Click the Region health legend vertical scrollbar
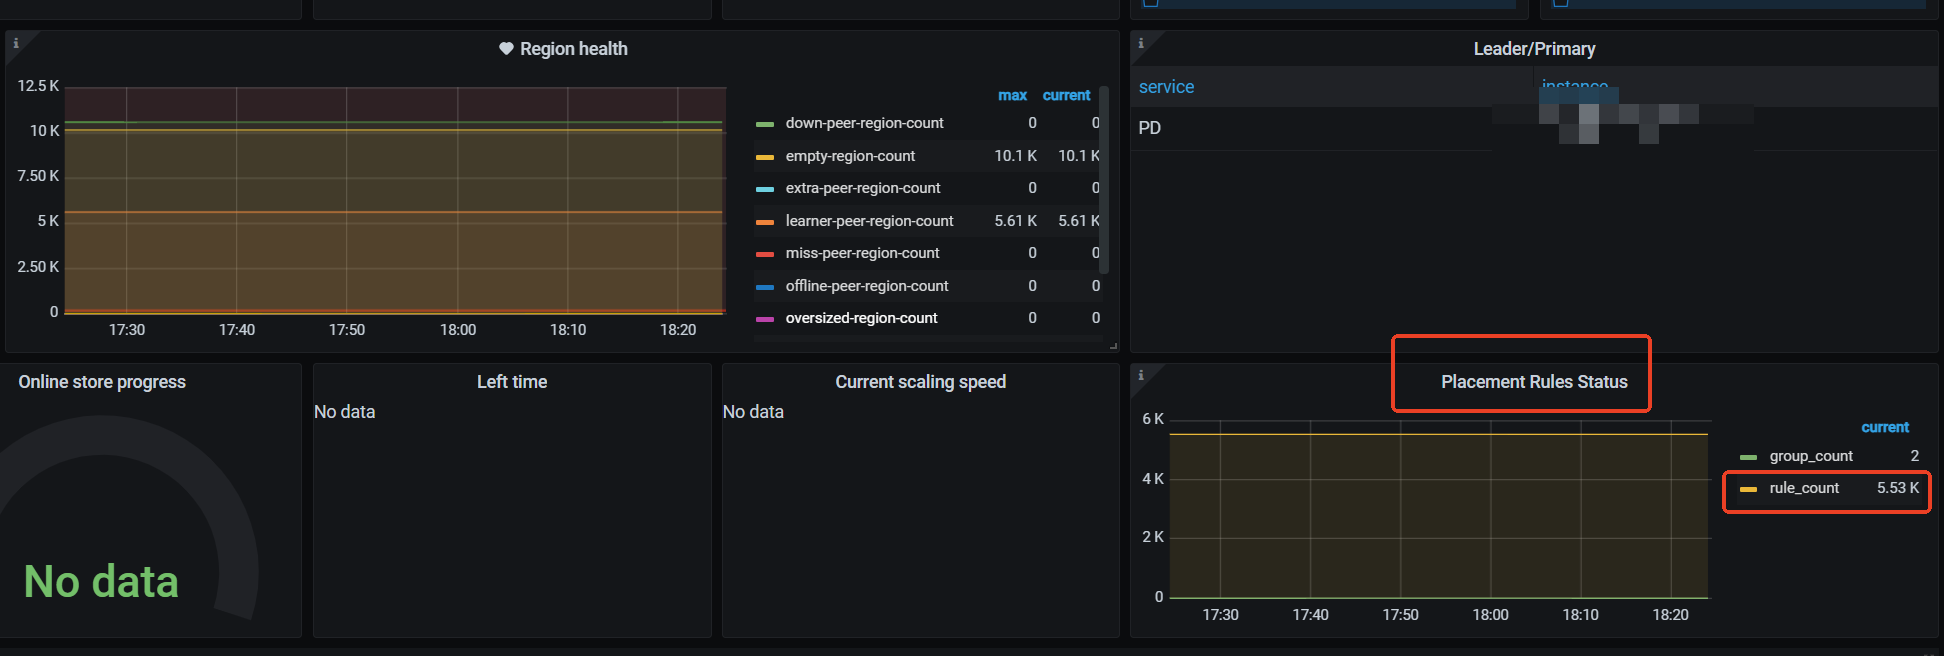Viewport: 1944px width, 656px height. 1104,180
